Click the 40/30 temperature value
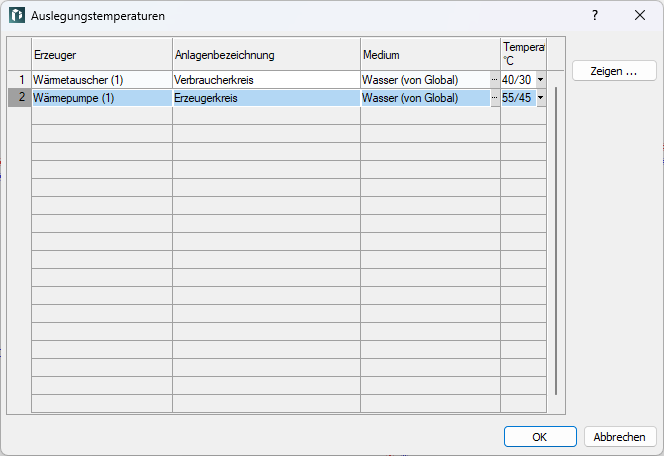Image resolution: width=664 pixels, height=456 pixels. click(x=518, y=80)
